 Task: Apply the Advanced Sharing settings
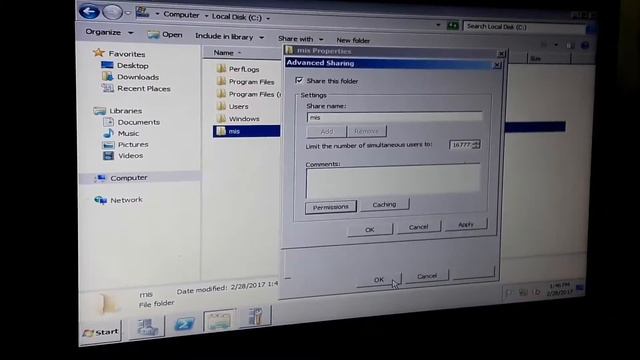pos(466,224)
